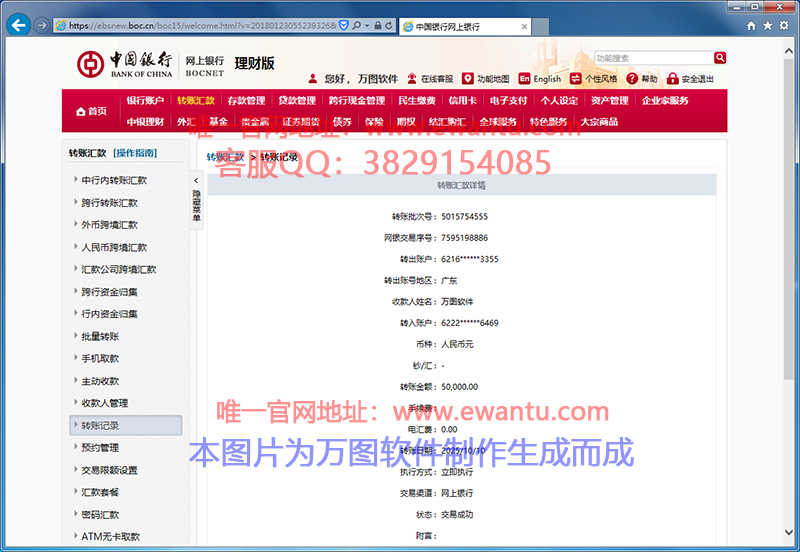Close the 中国银行网上银行 tab

tap(524, 27)
